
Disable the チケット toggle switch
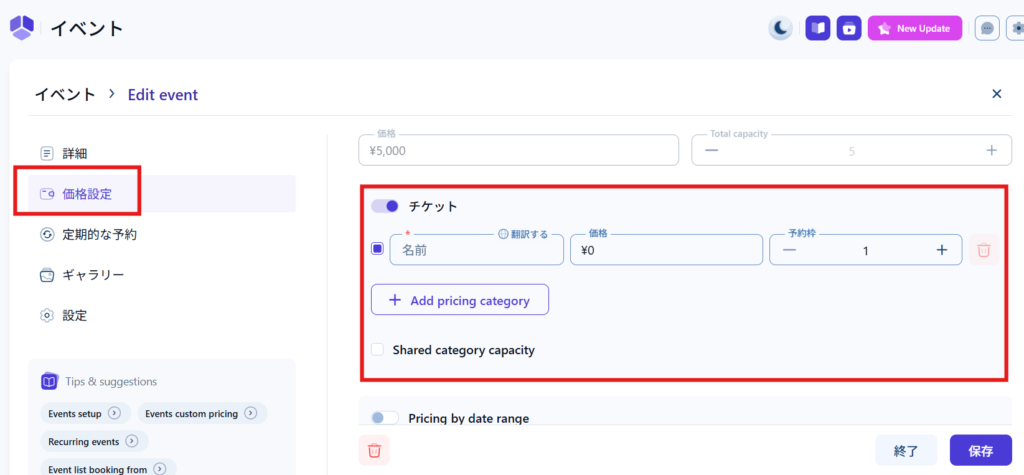click(385, 206)
